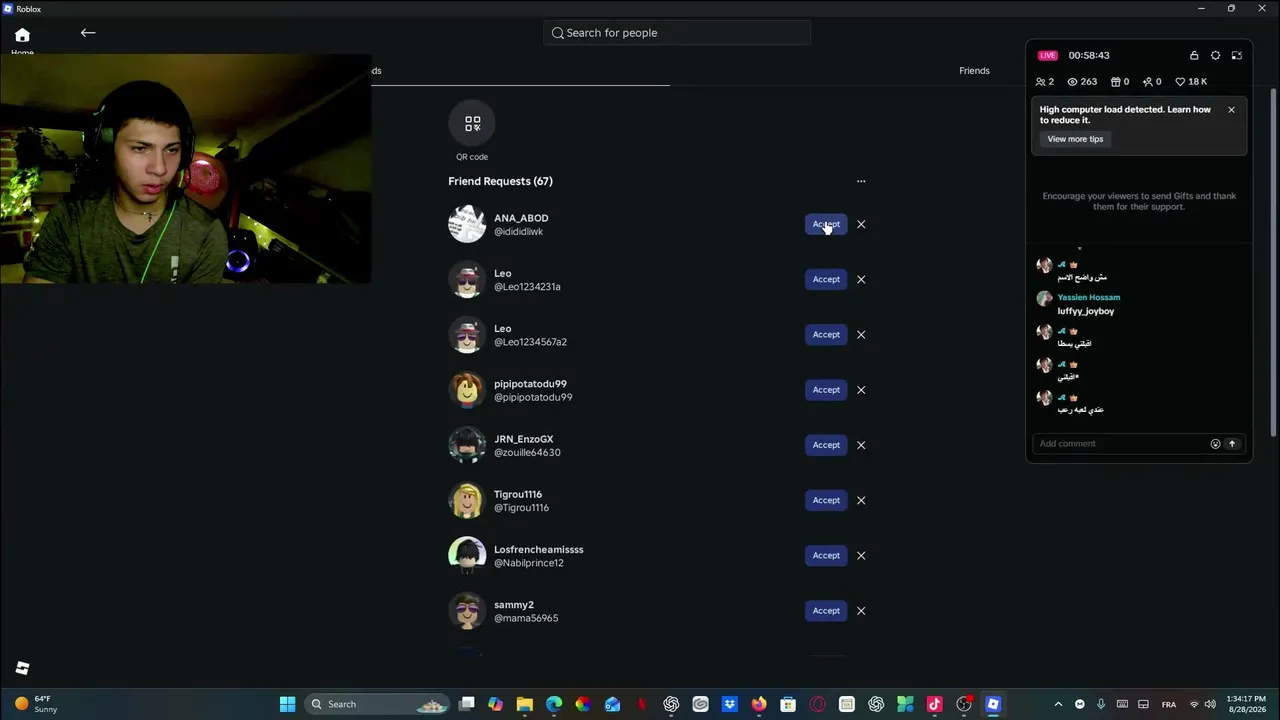Click the Tigrou1116 display name

pos(518,494)
